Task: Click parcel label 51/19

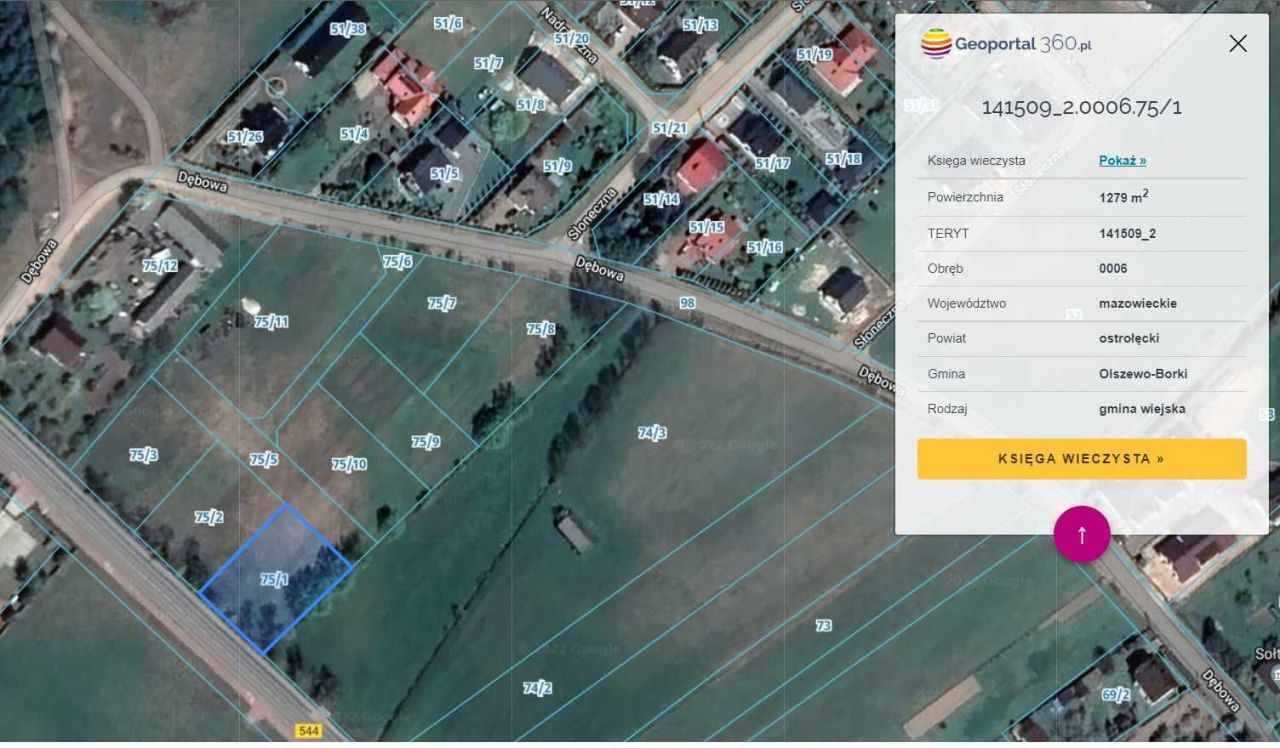Action: [x=814, y=55]
